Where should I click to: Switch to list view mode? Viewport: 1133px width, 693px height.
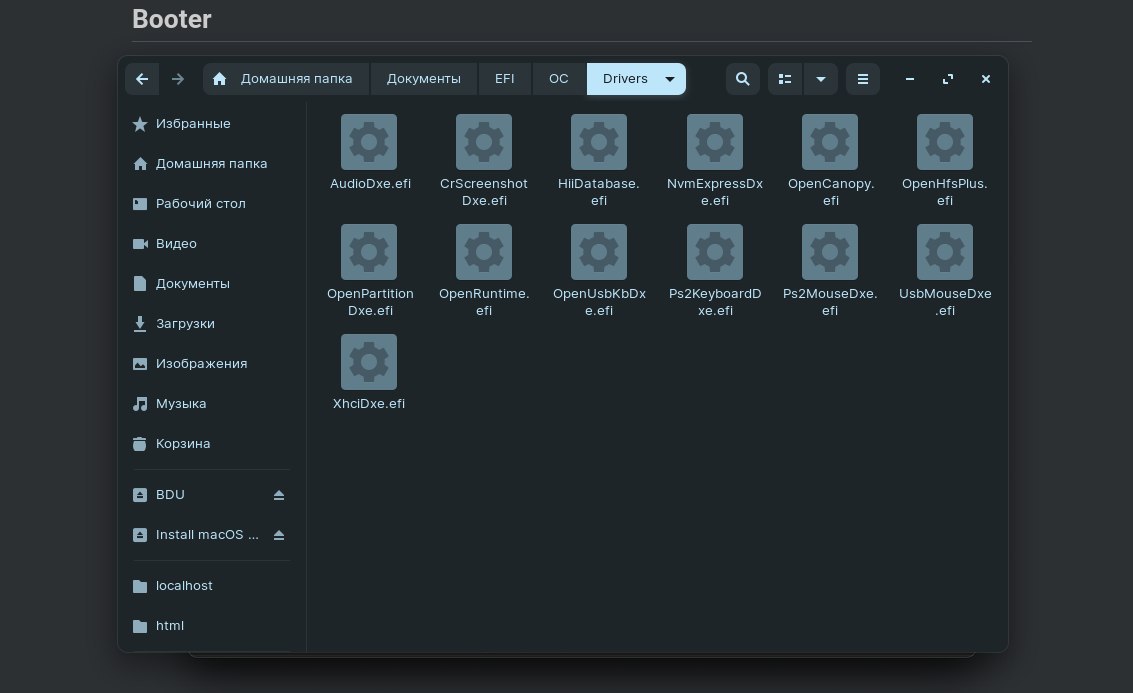click(785, 79)
